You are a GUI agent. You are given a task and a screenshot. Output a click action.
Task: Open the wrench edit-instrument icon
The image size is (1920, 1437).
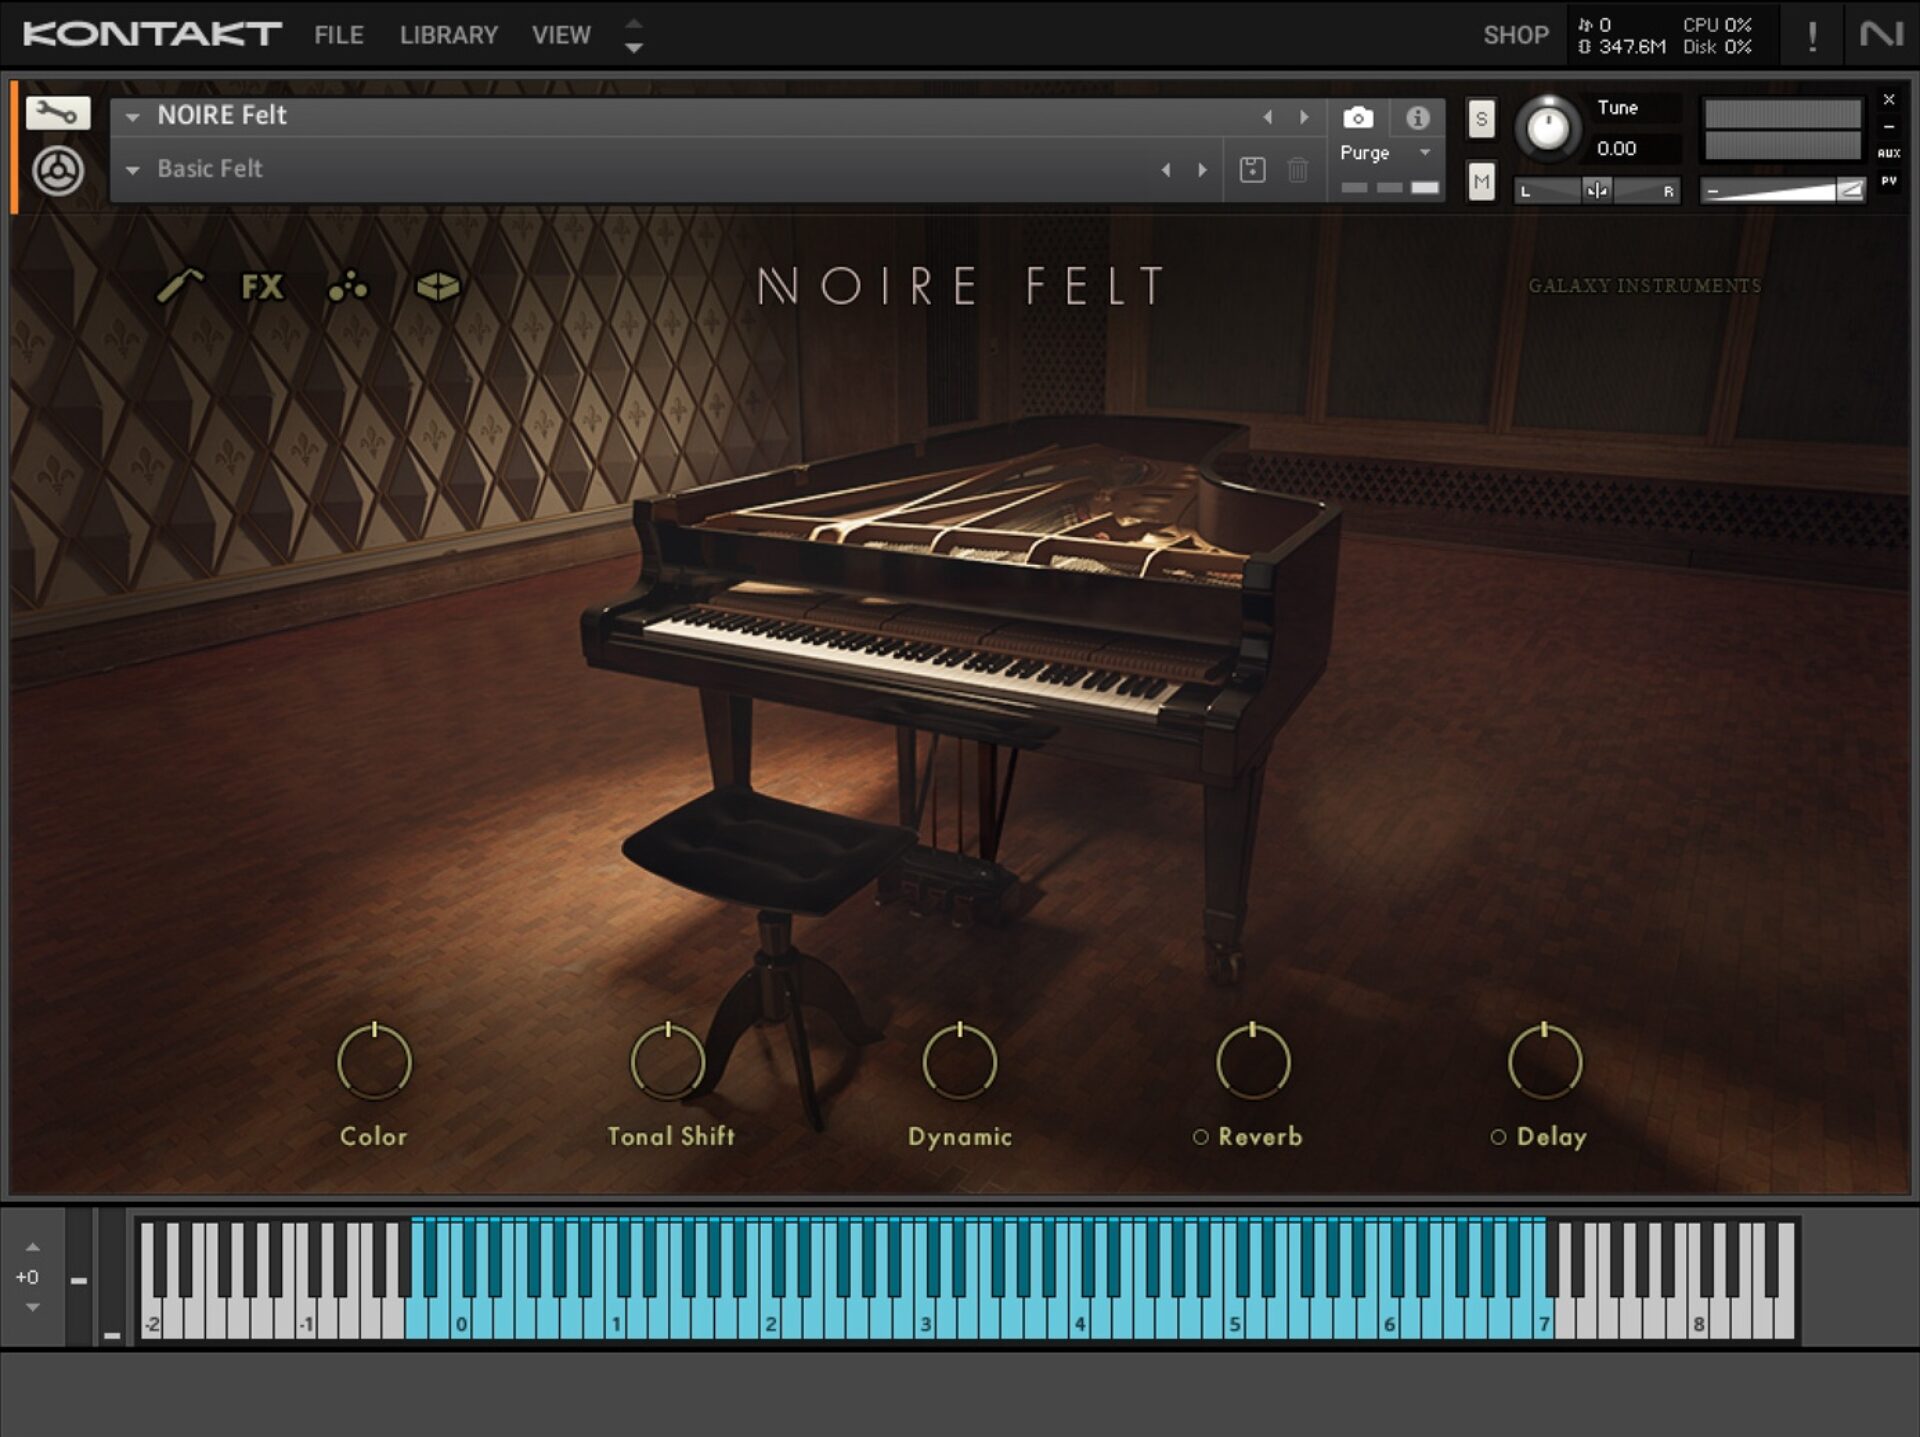(57, 113)
